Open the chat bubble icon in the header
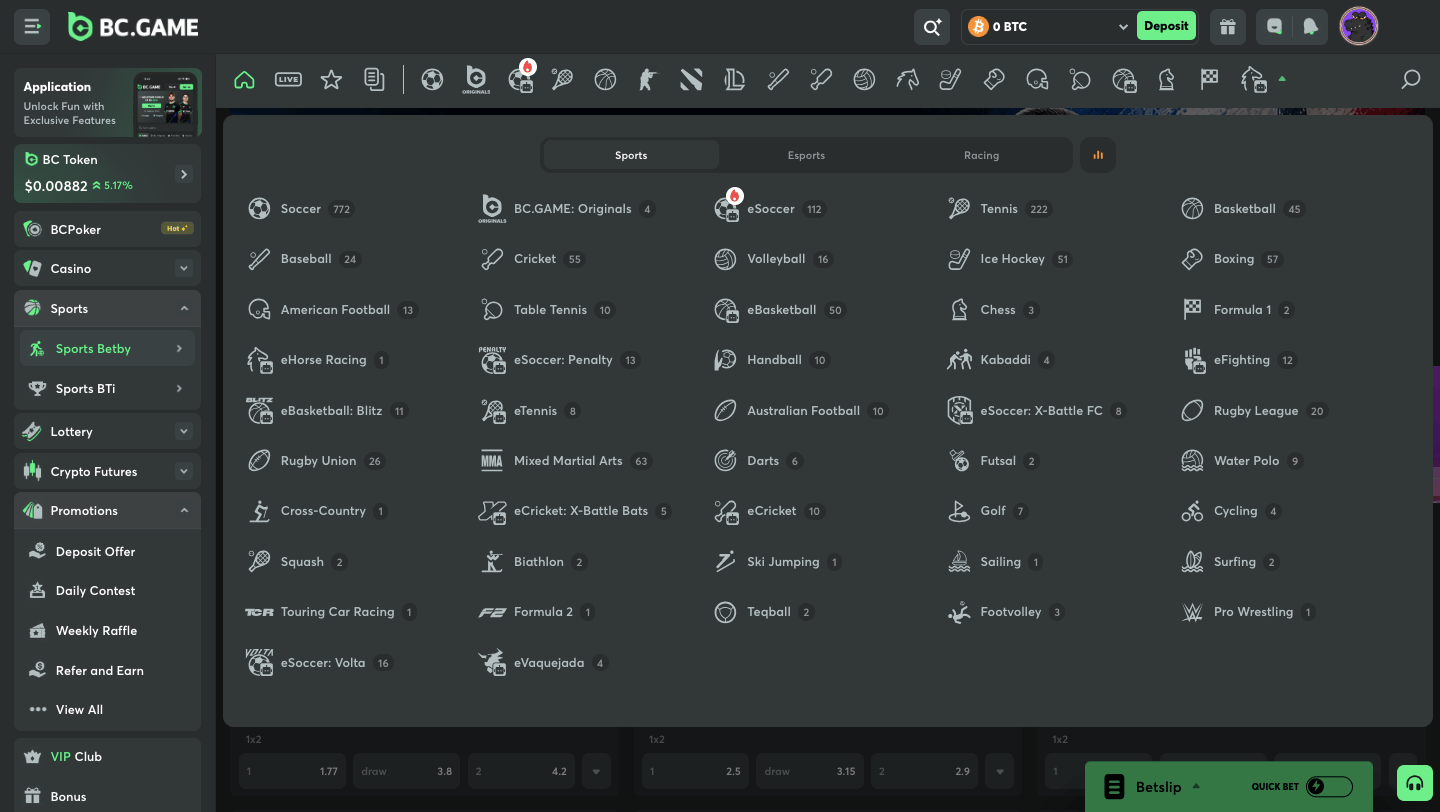This screenshot has height=812, width=1440. coord(1274,27)
